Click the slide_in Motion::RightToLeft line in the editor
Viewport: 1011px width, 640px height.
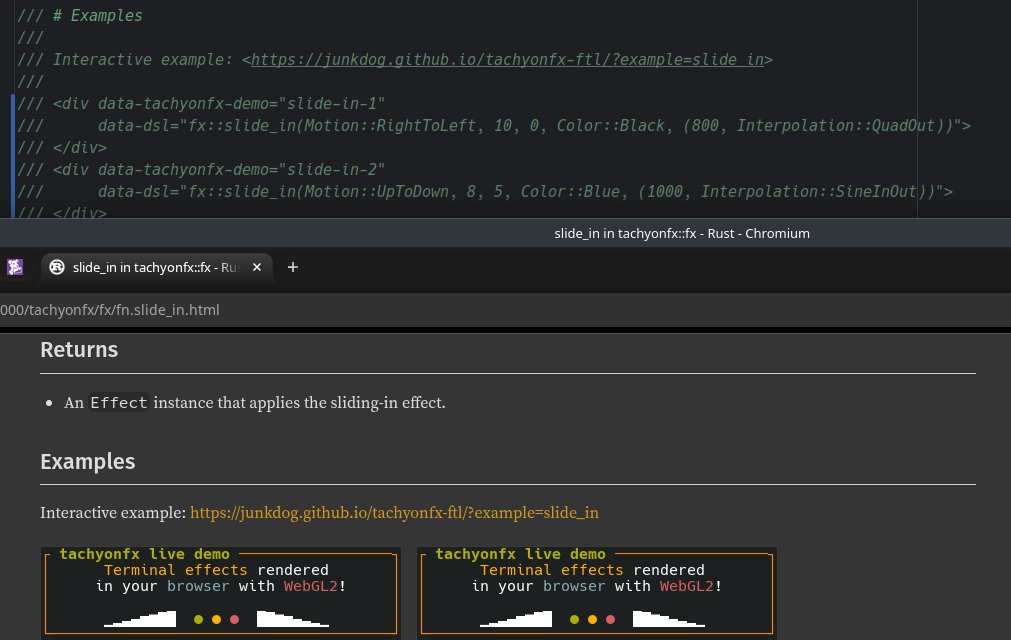tap(495, 125)
